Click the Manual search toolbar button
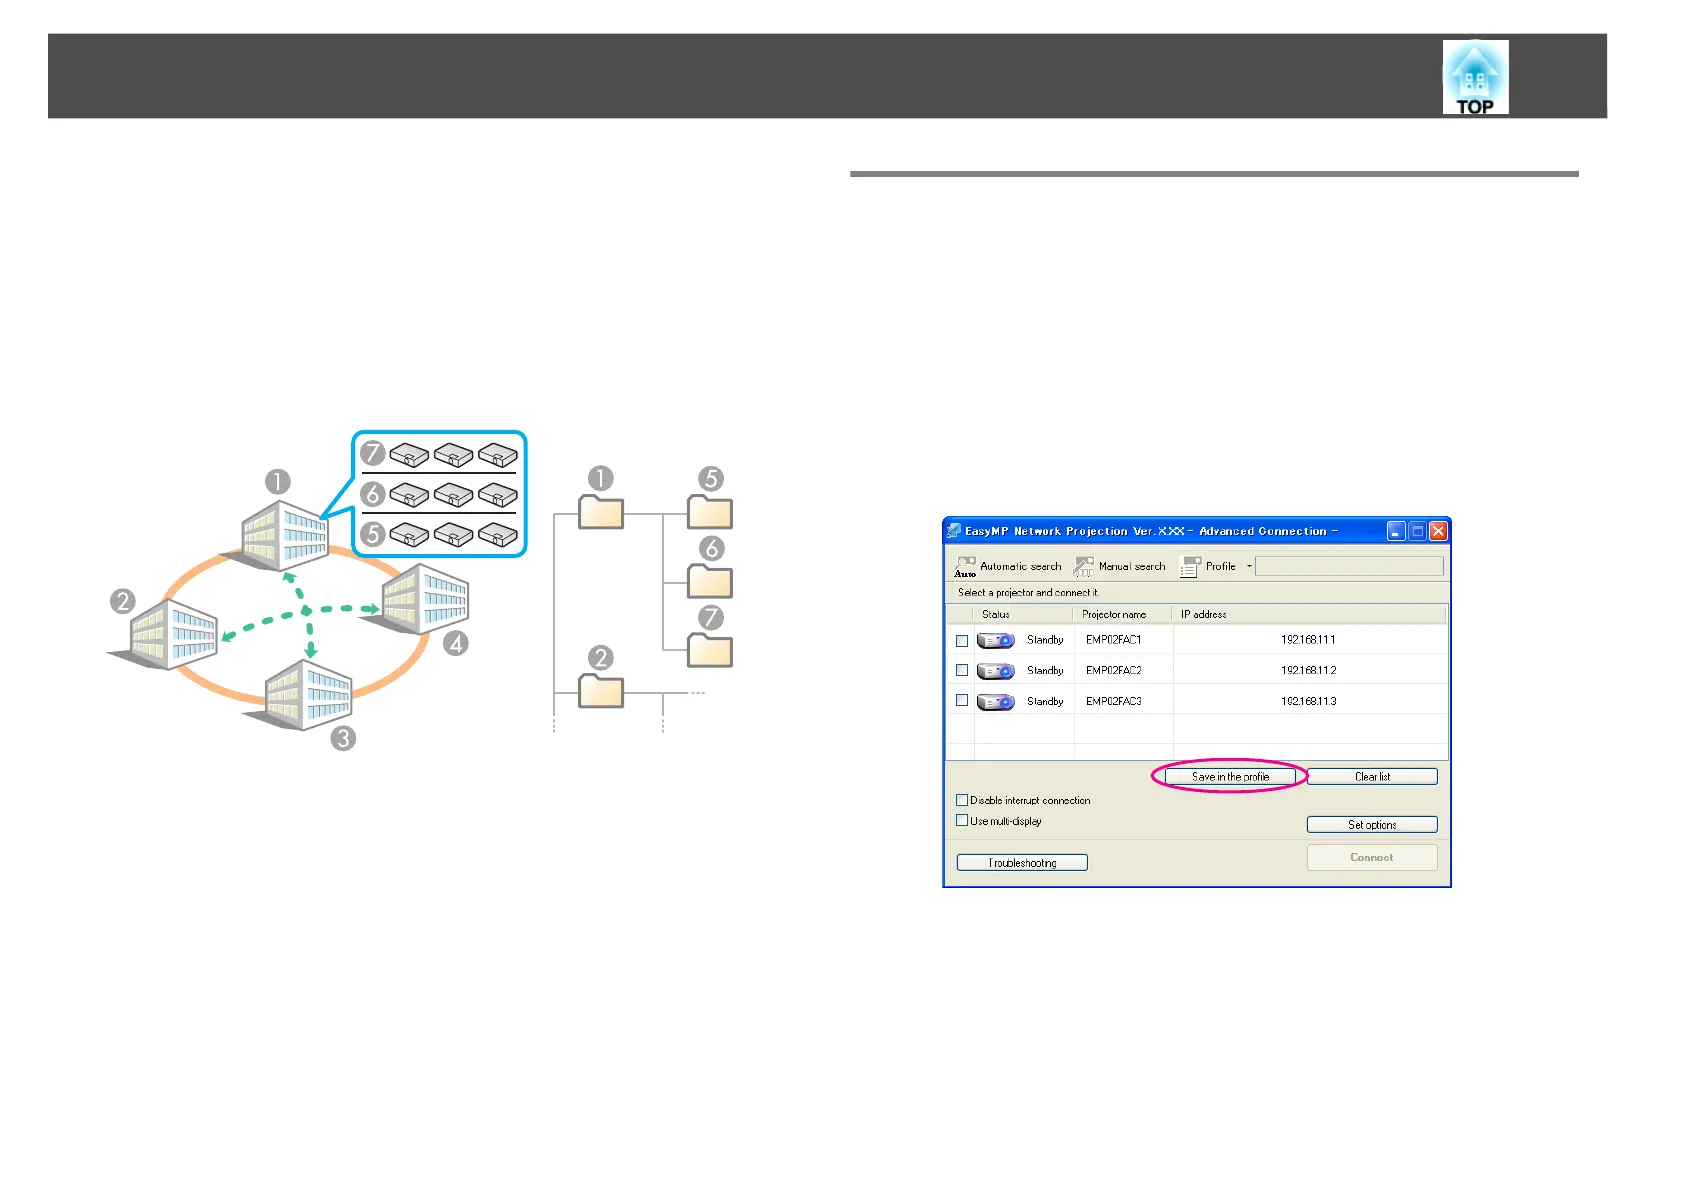Screen dimensions: 1684x1190 [x=1120, y=567]
